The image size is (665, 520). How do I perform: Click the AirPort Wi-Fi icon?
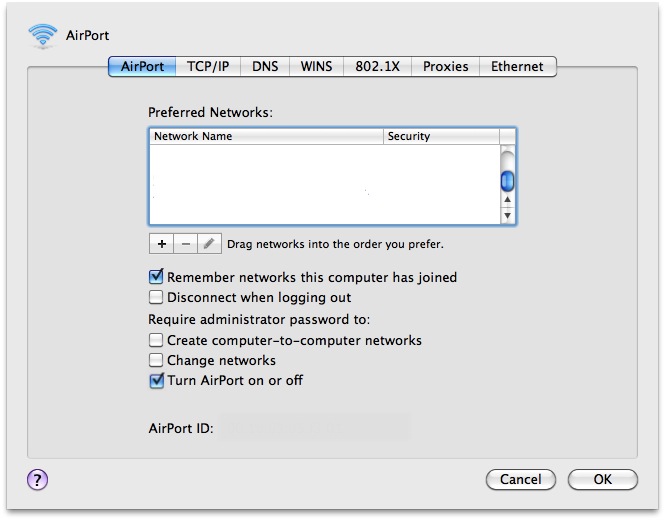pos(42,35)
